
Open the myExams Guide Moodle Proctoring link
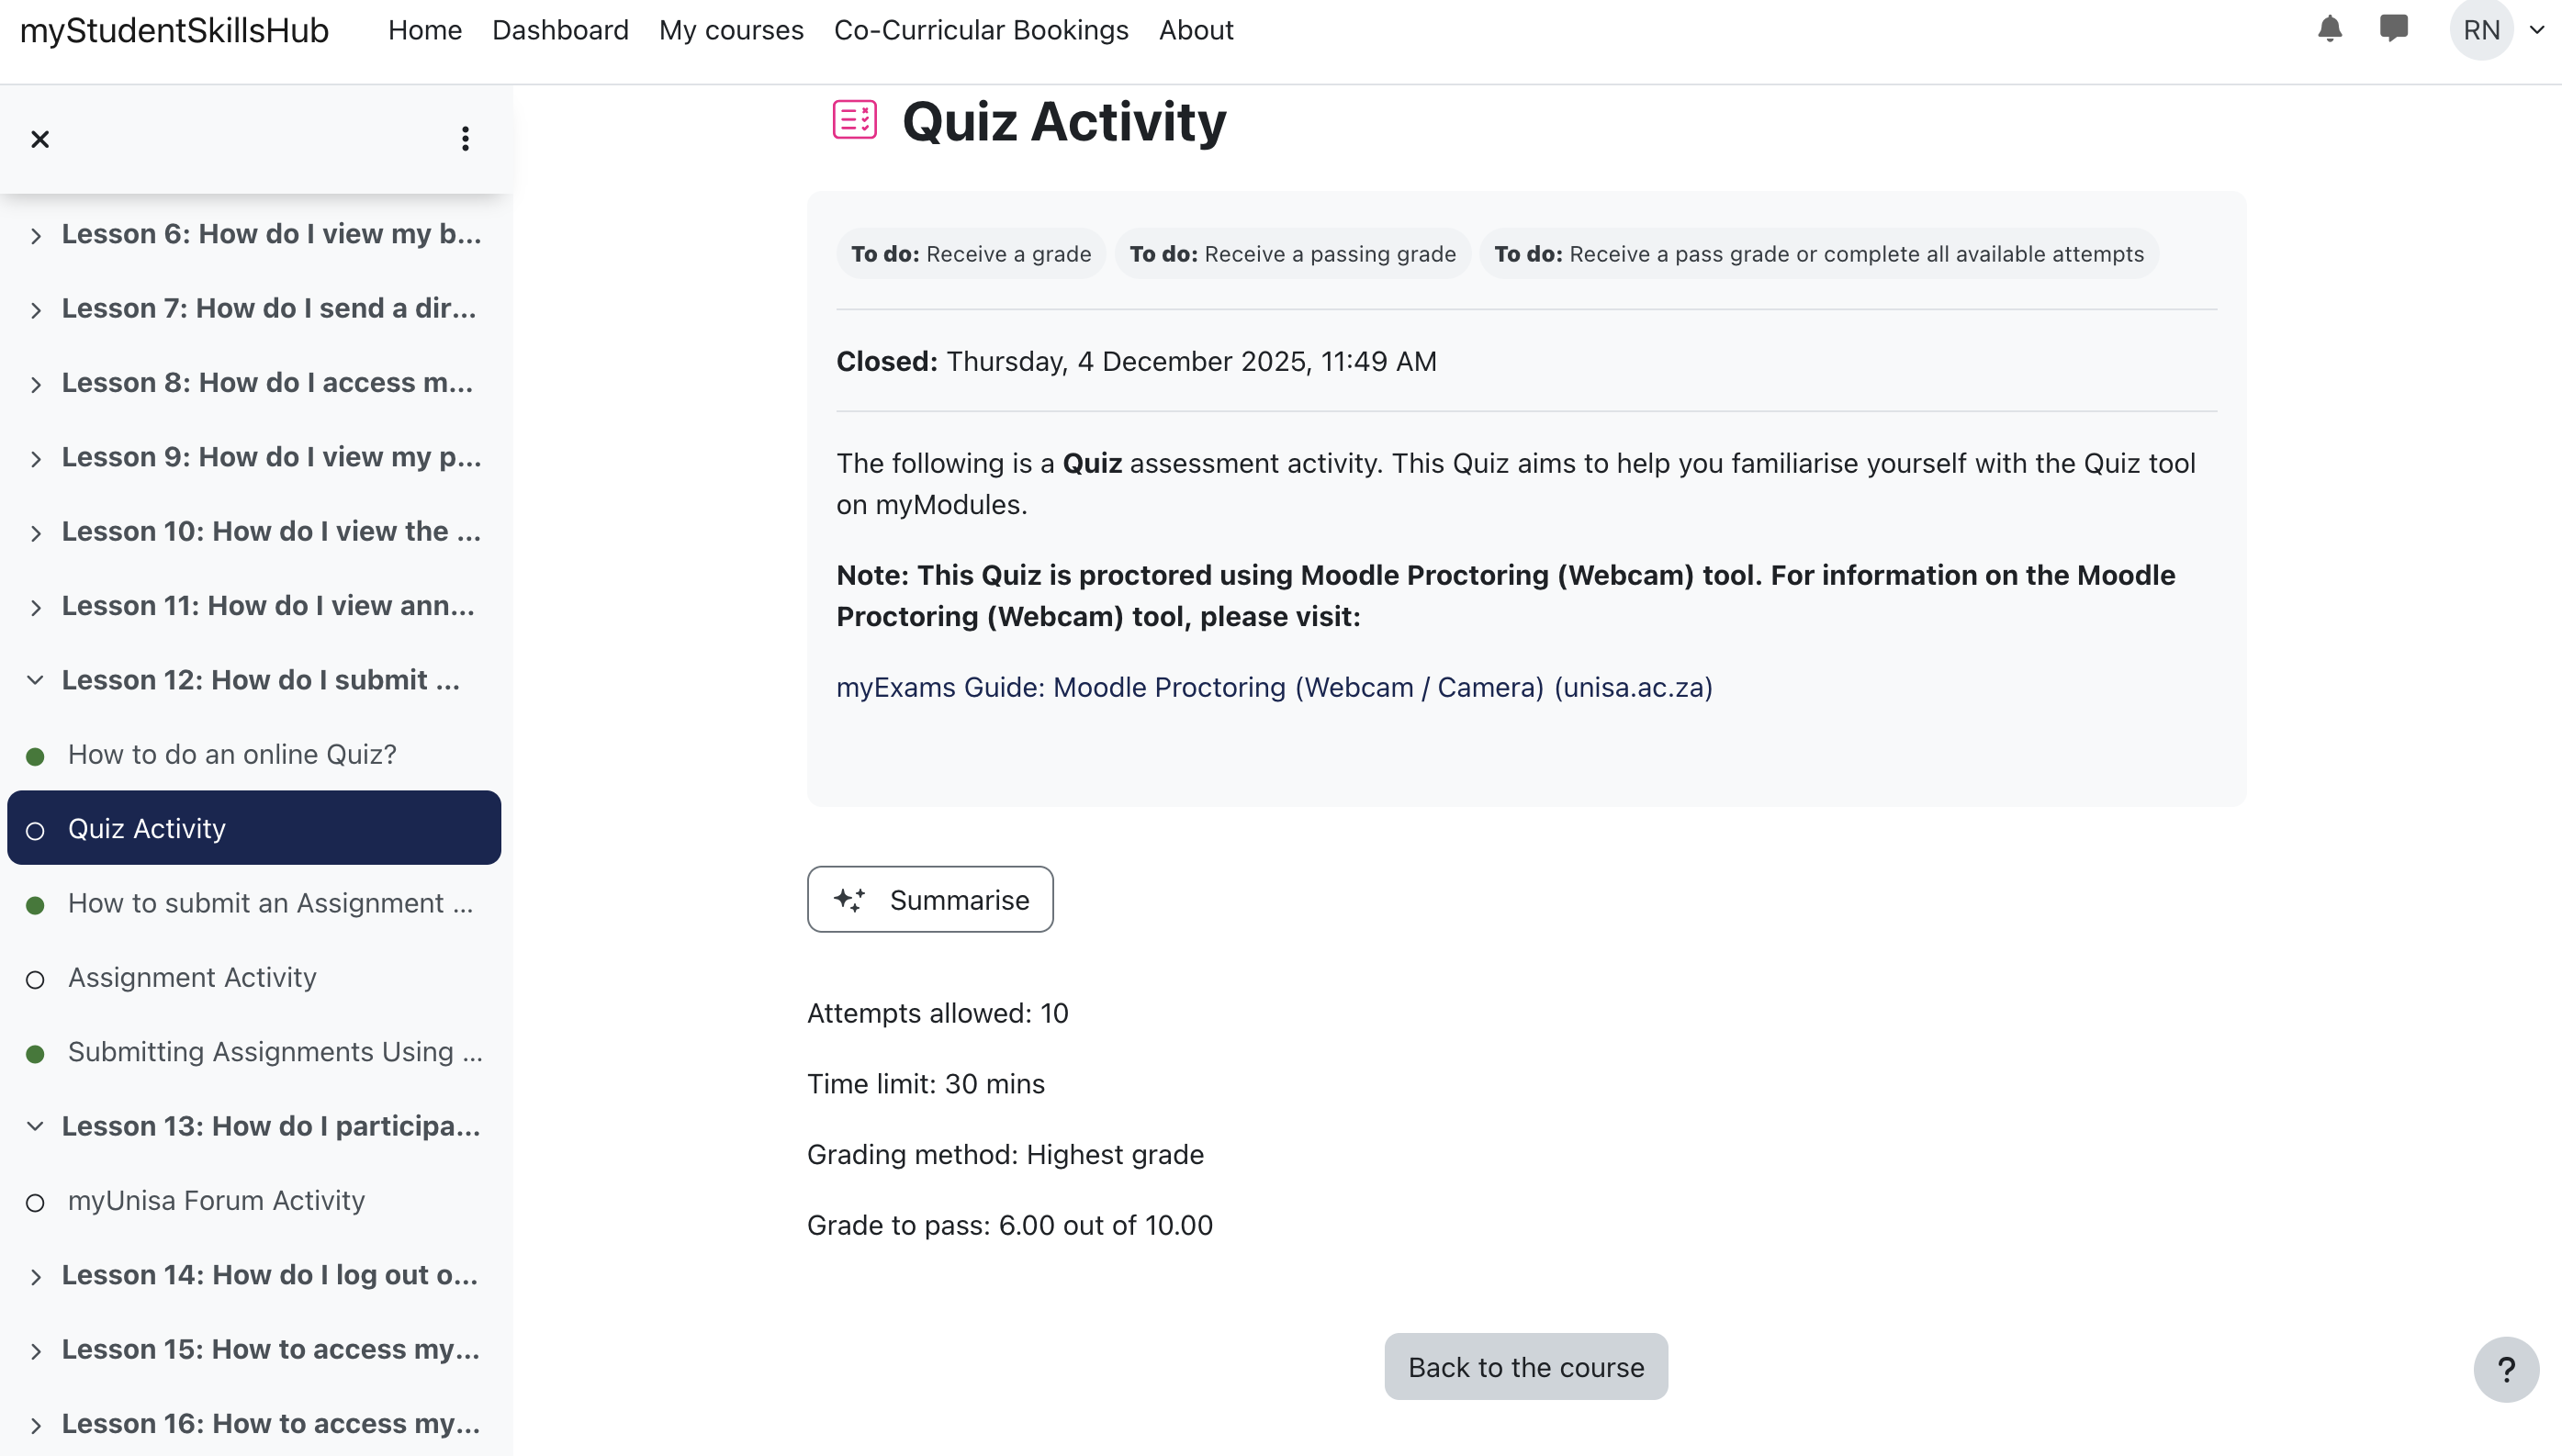click(x=1273, y=687)
